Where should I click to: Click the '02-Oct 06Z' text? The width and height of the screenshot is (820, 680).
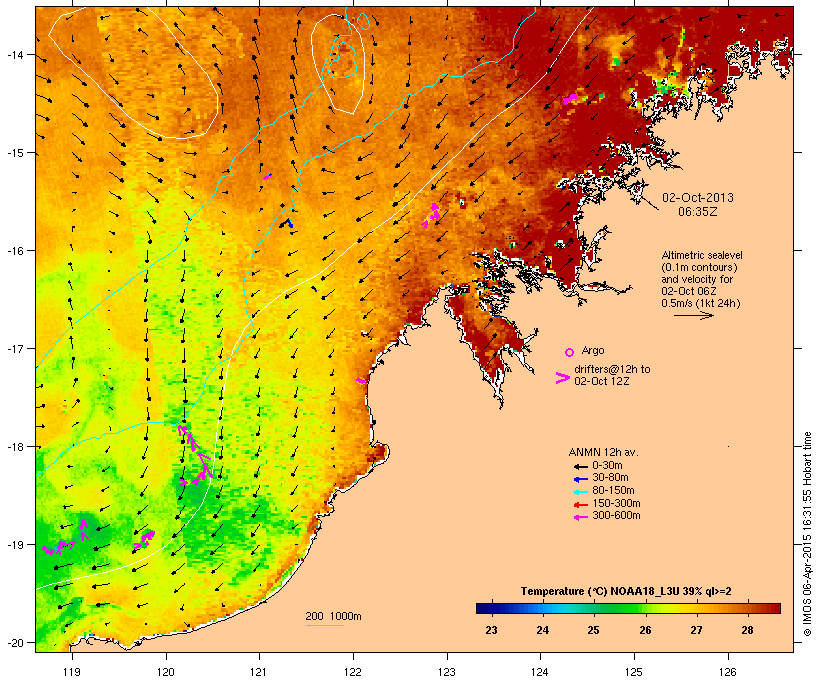(x=689, y=291)
